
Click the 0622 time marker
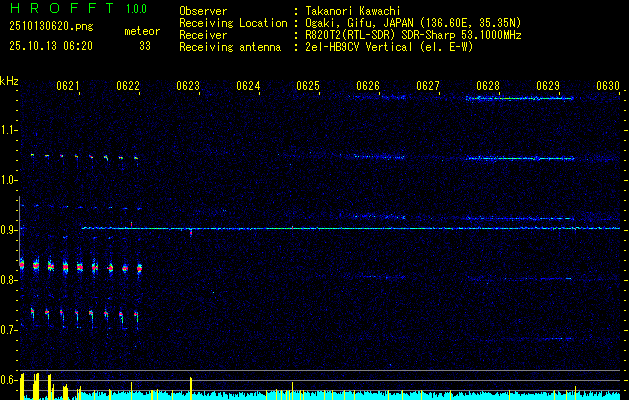pos(128,86)
